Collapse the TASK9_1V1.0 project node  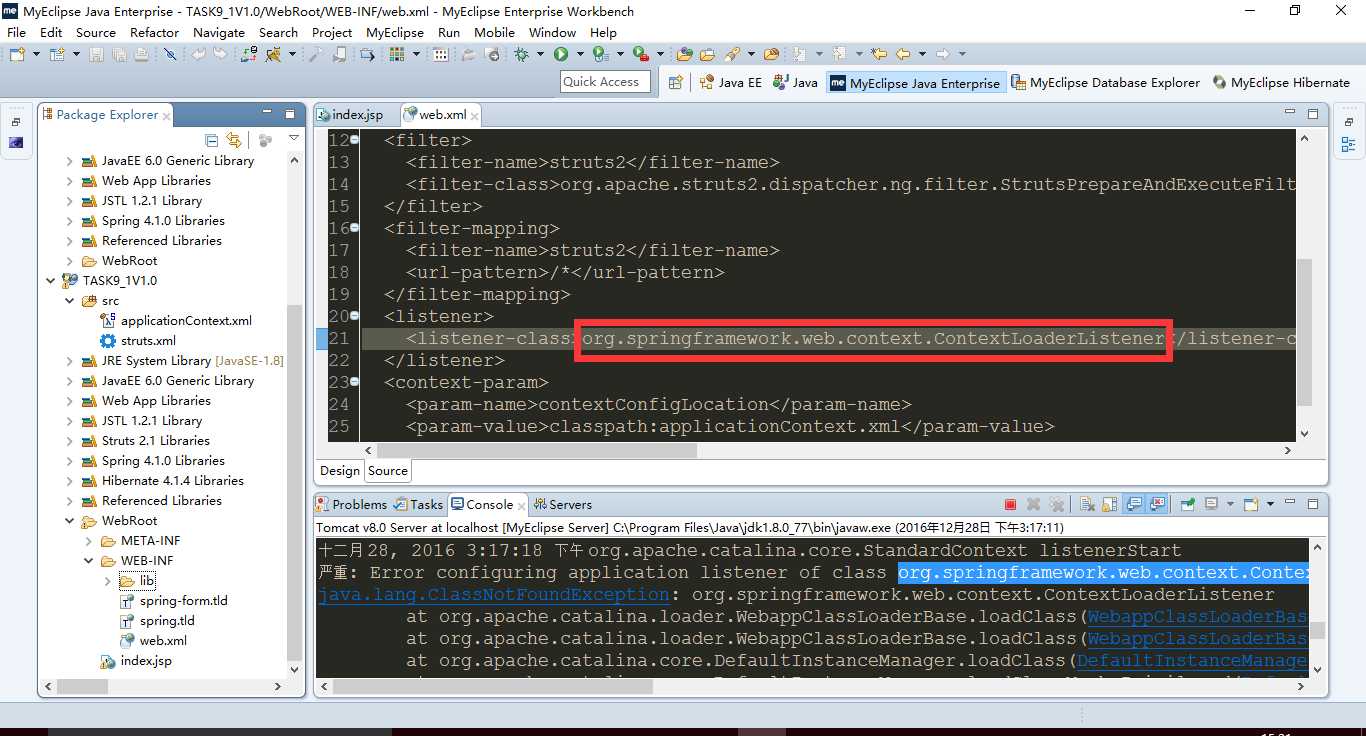[x=51, y=281]
